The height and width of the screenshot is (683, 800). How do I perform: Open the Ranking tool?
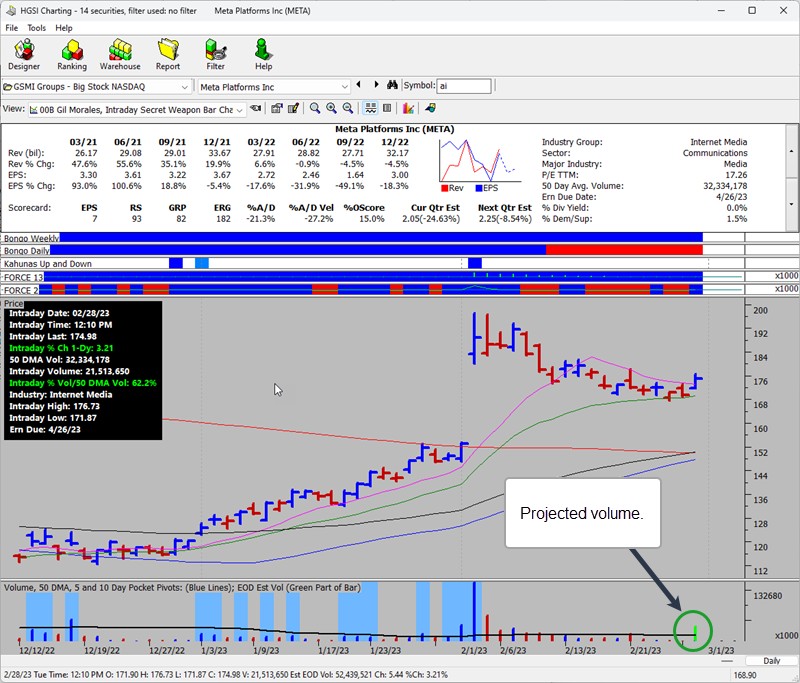pyautogui.click(x=72, y=54)
